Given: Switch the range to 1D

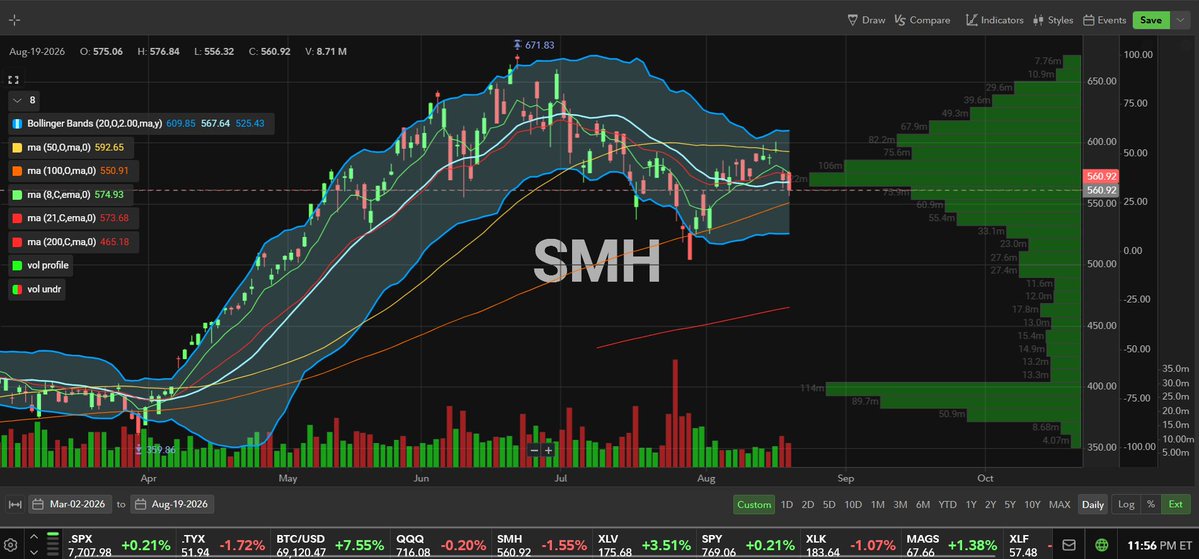Looking at the screenshot, I should pyautogui.click(x=787, y=505).
